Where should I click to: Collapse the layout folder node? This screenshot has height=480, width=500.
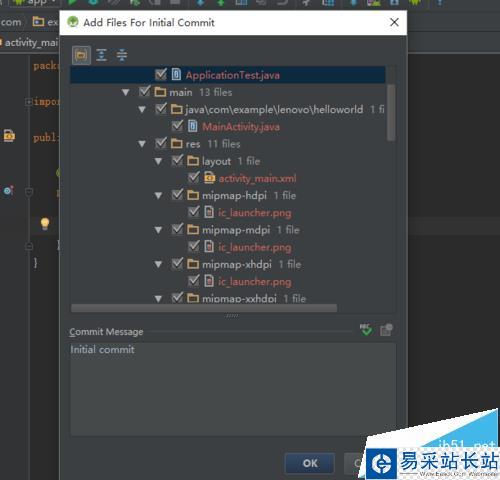click(158, 161)
